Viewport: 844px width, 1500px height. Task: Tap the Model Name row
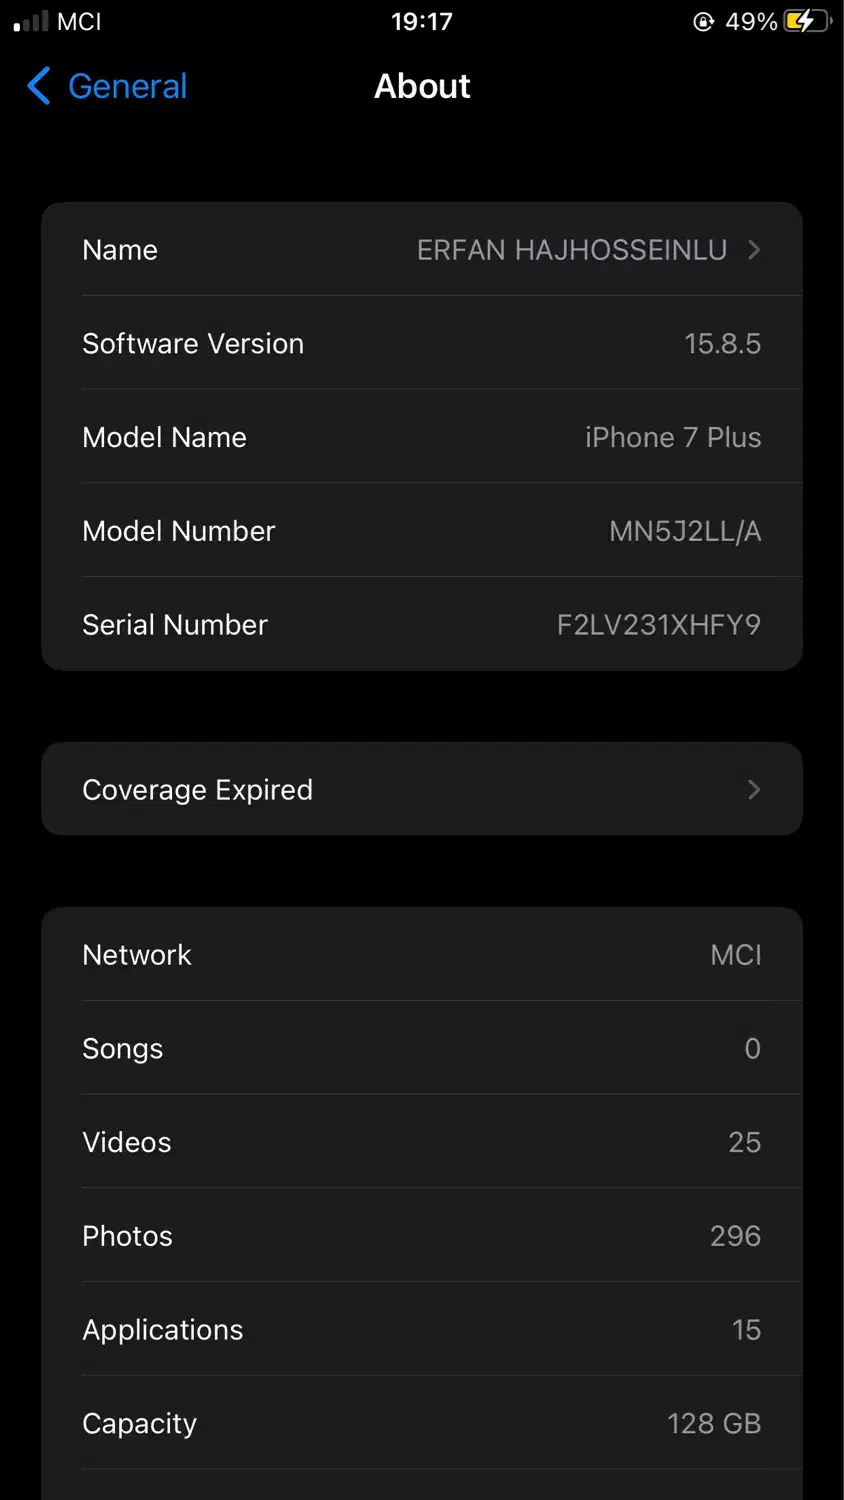[x=420, y=437]
